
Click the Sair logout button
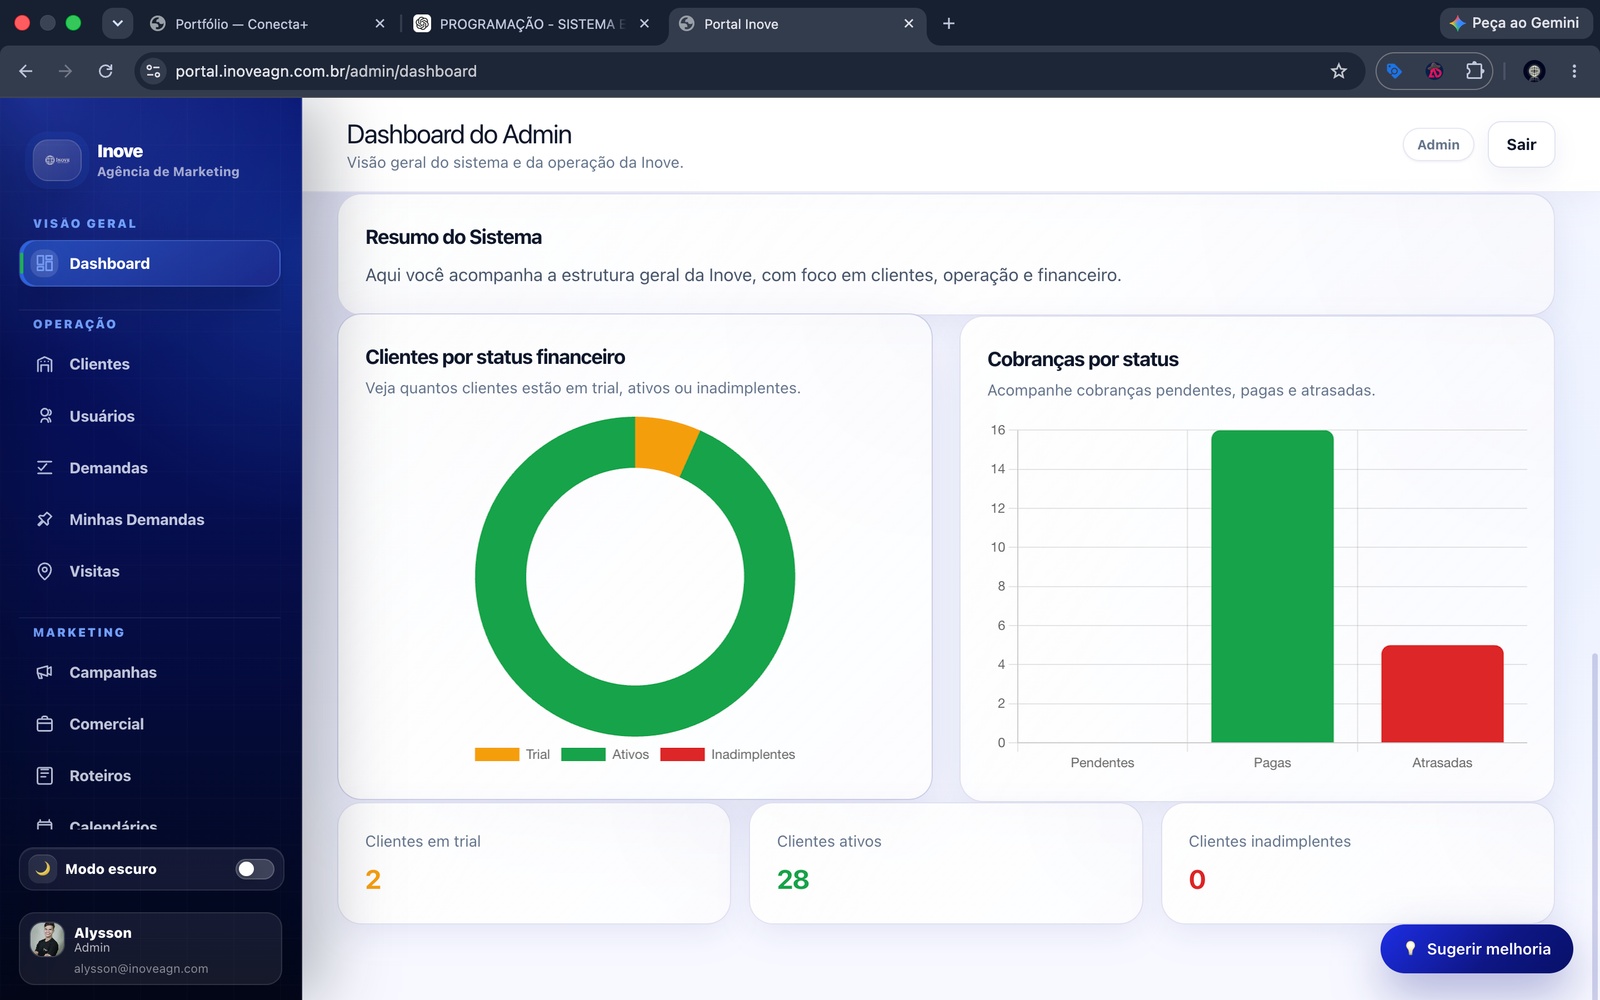[x=1521, y=145]
